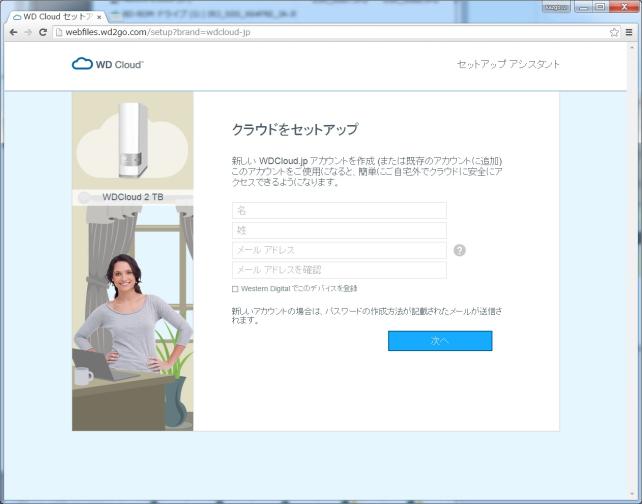Maximize the Chrome window
642x504 pixels.
[x=600, y=7]
